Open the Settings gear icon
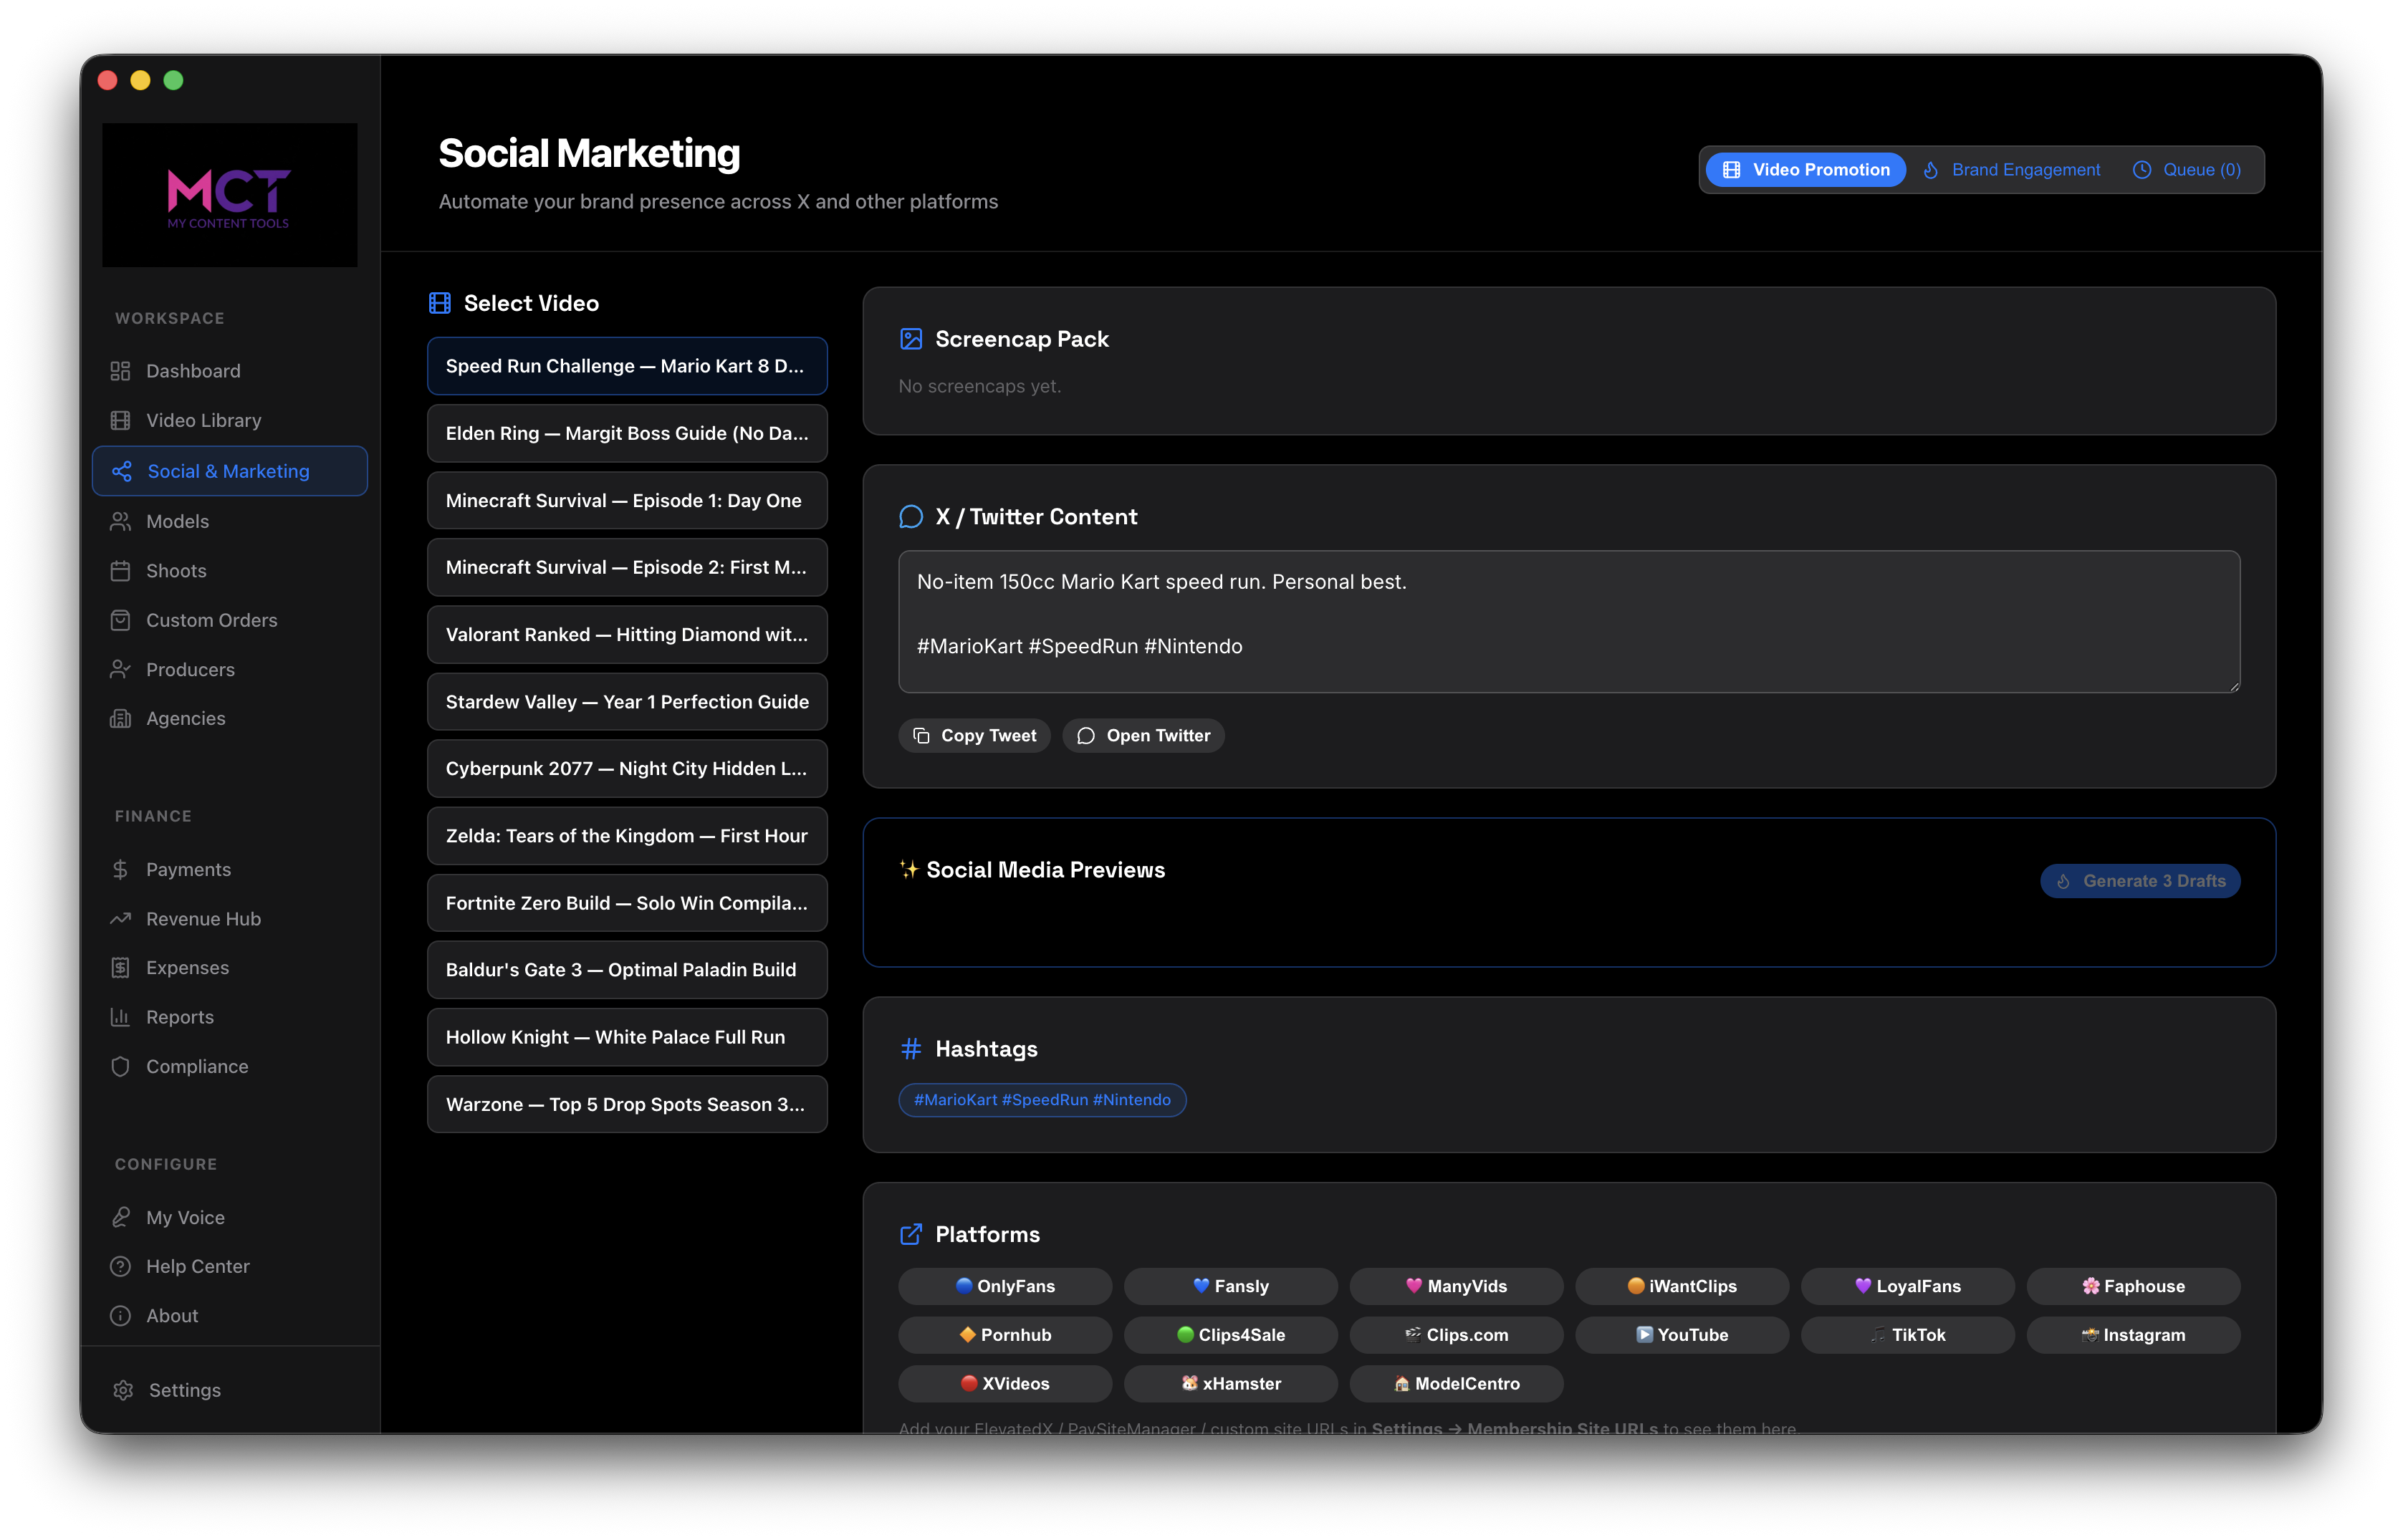 (123, 1390)
